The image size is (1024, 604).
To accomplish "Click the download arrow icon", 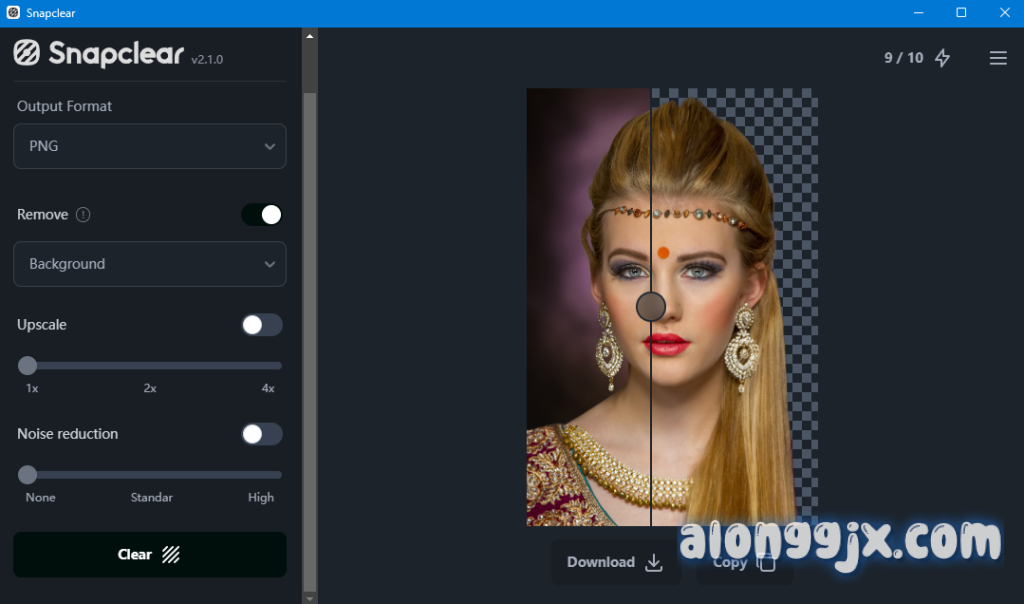I will click(x=654, y=562).
